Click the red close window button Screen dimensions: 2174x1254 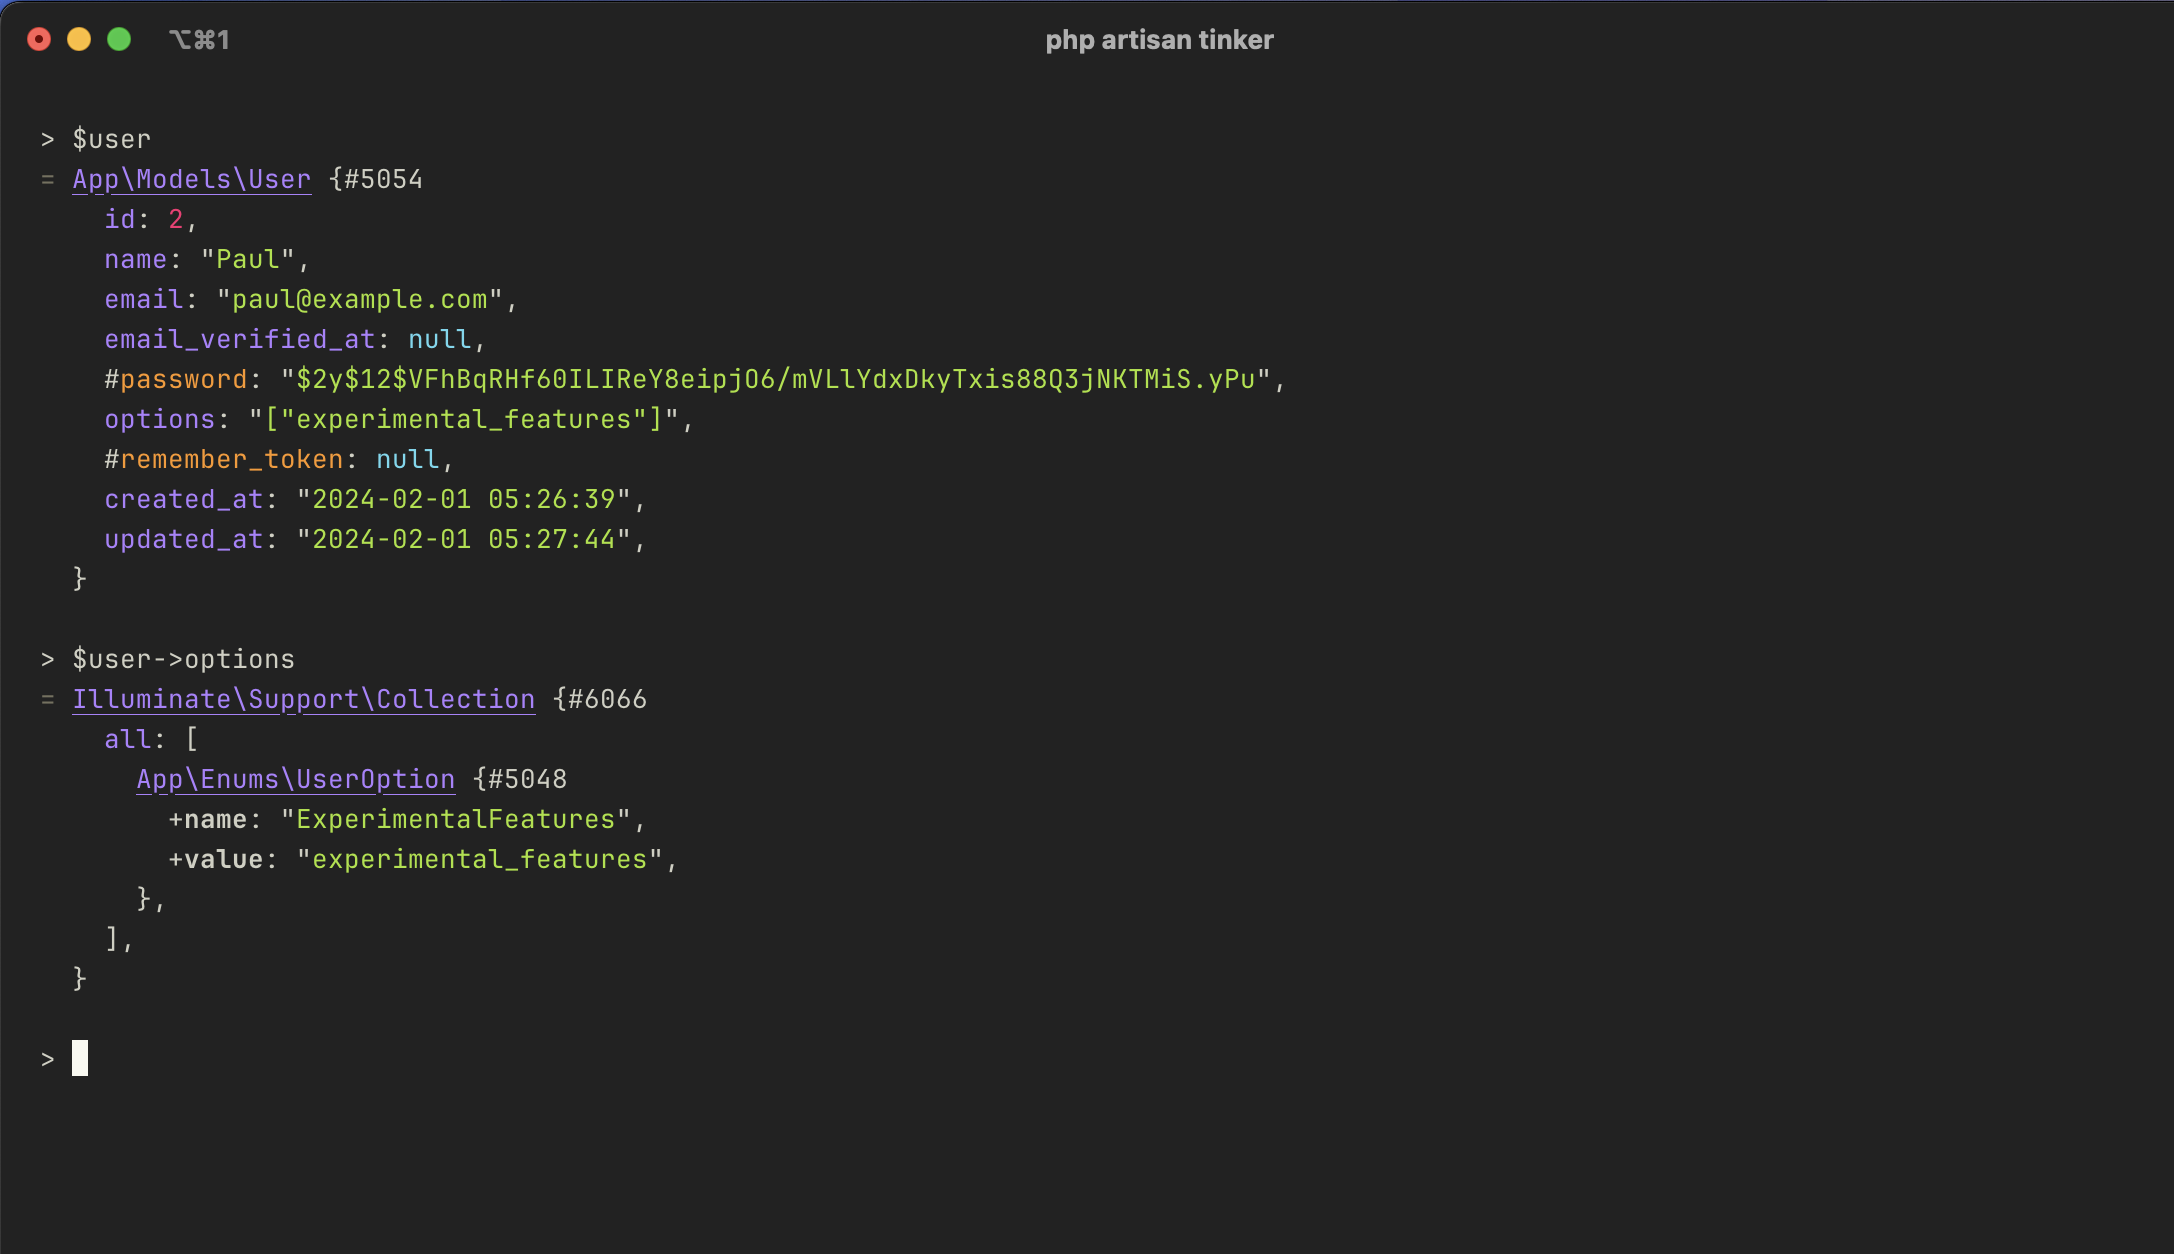click(39, 39)
